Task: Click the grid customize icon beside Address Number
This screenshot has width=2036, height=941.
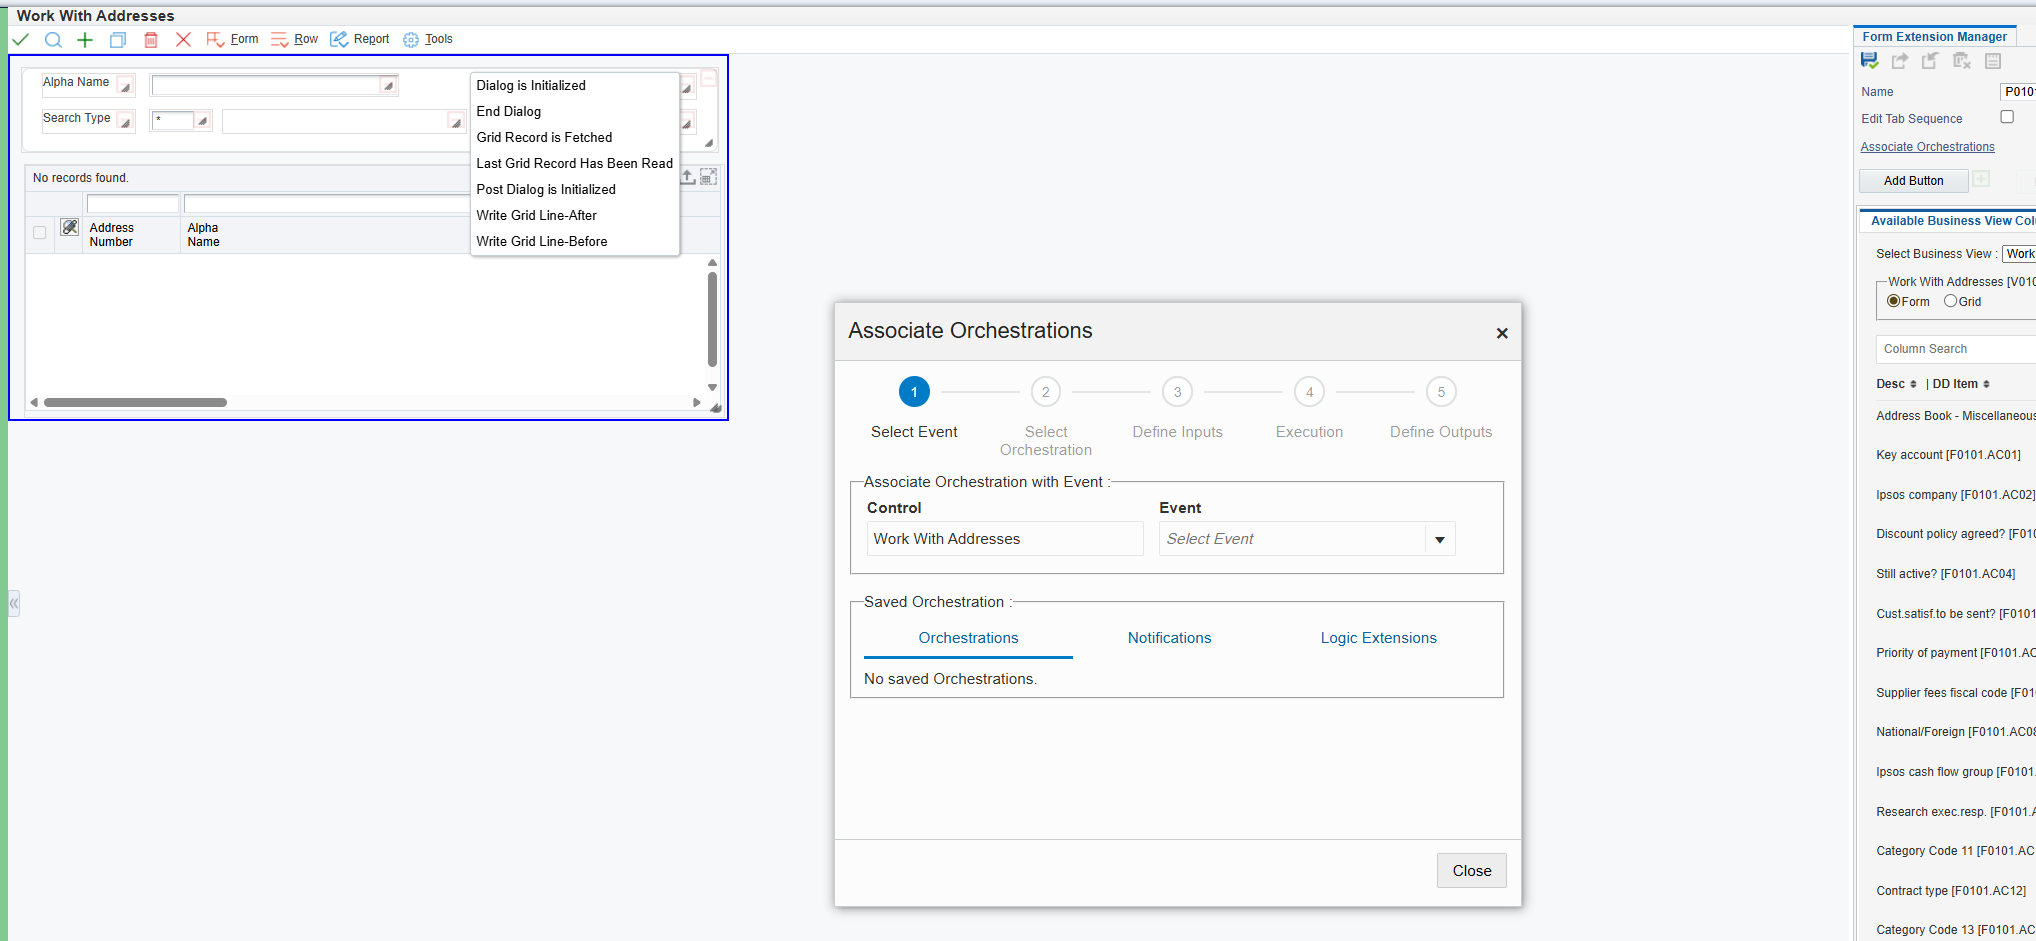Action: (x=69, y=228)
